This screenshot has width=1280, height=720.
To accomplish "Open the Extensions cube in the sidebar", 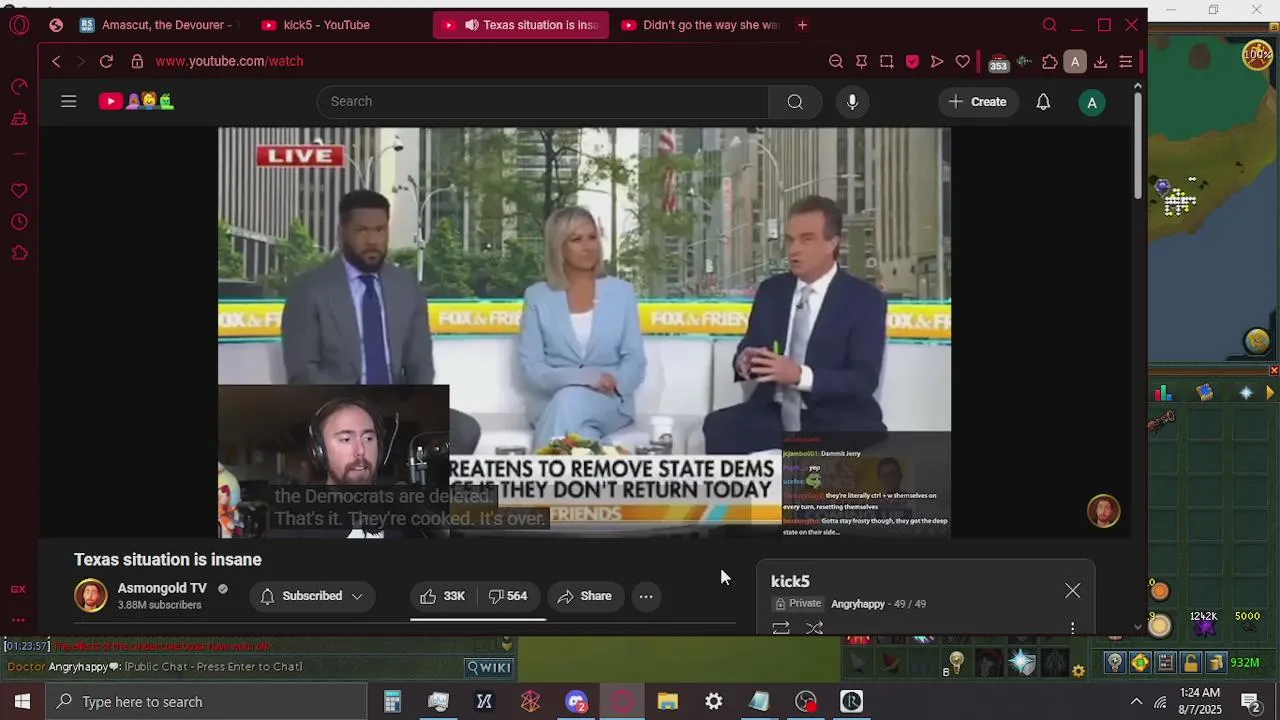I will (19, 253).
